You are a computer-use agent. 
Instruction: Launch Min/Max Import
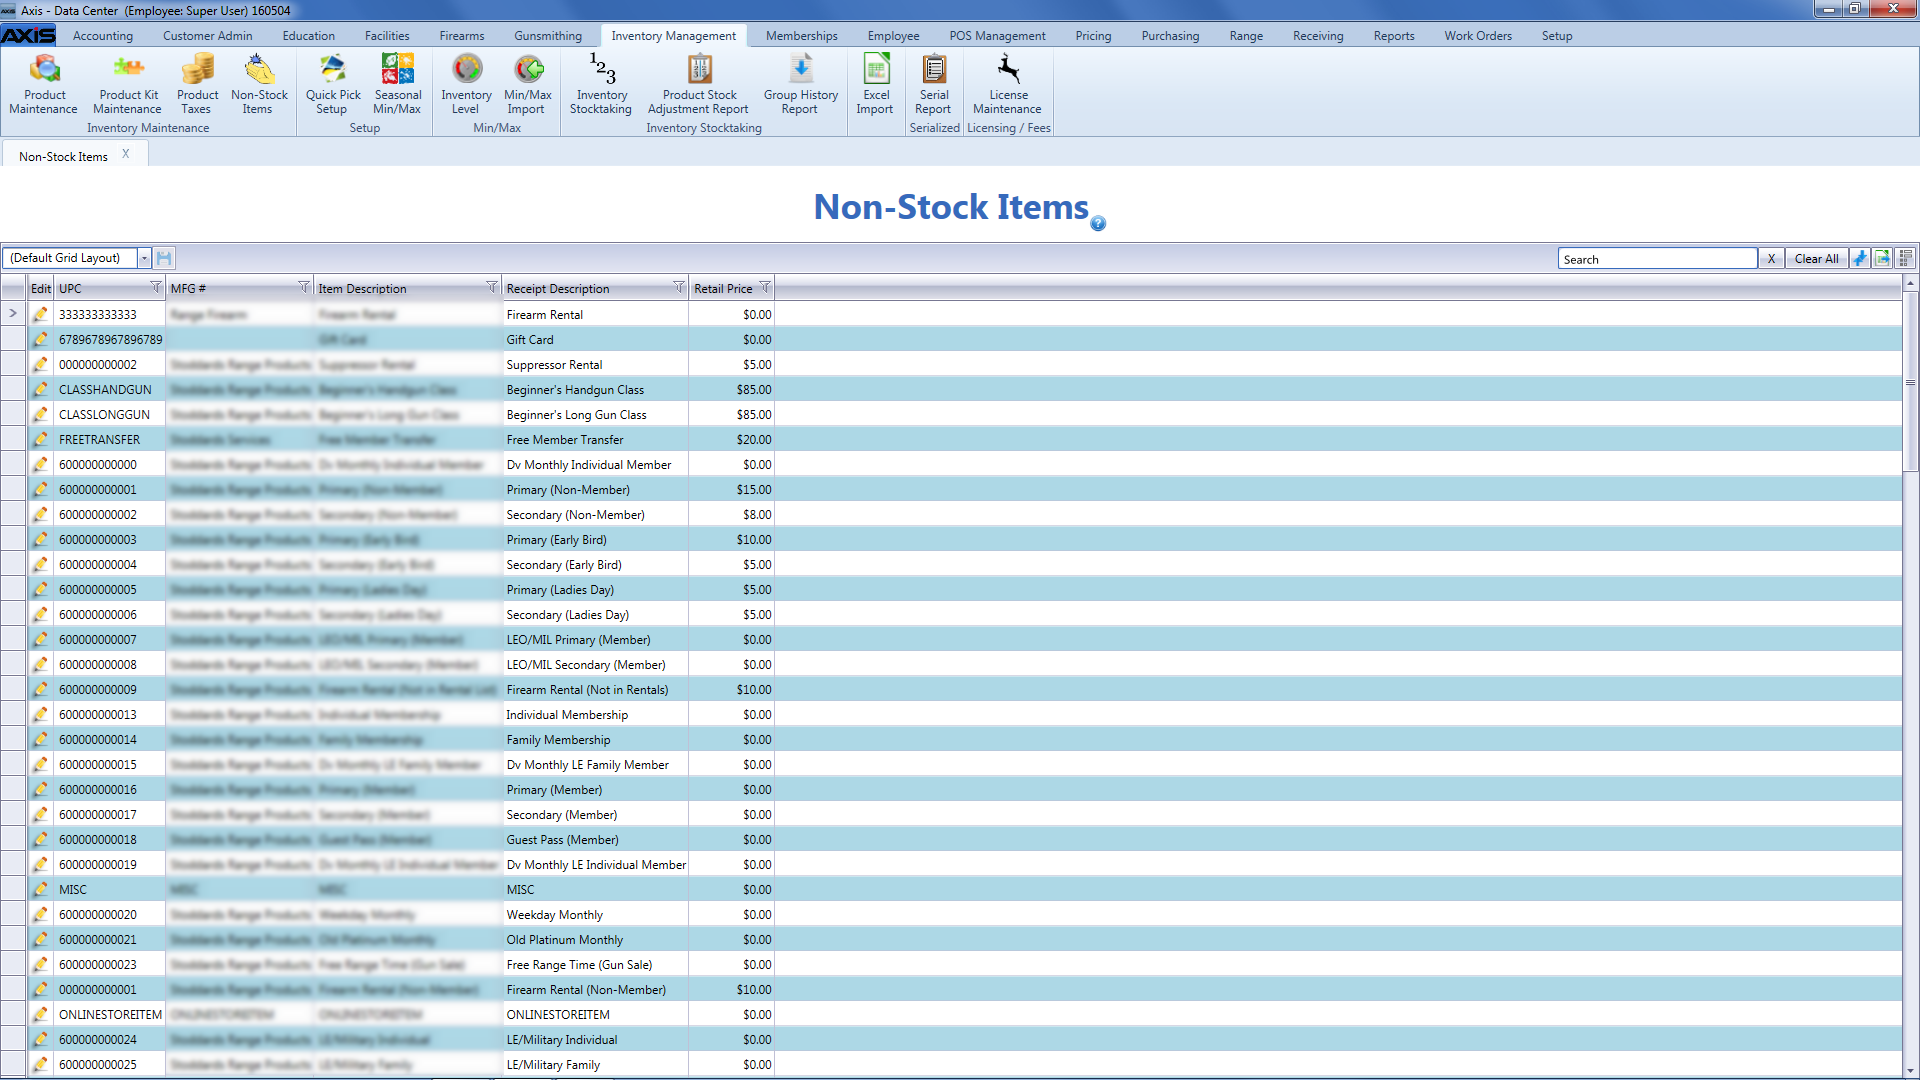click(x=527, y=84)
